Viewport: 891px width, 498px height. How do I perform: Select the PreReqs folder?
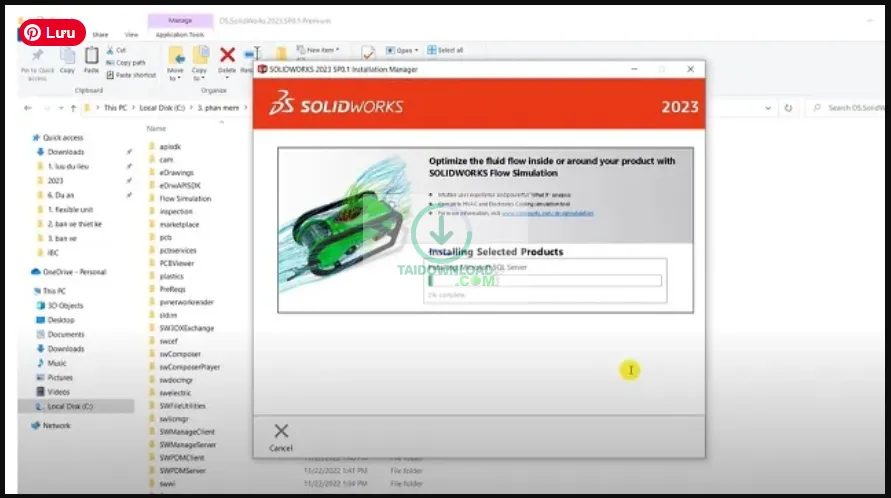pos(172,289)
